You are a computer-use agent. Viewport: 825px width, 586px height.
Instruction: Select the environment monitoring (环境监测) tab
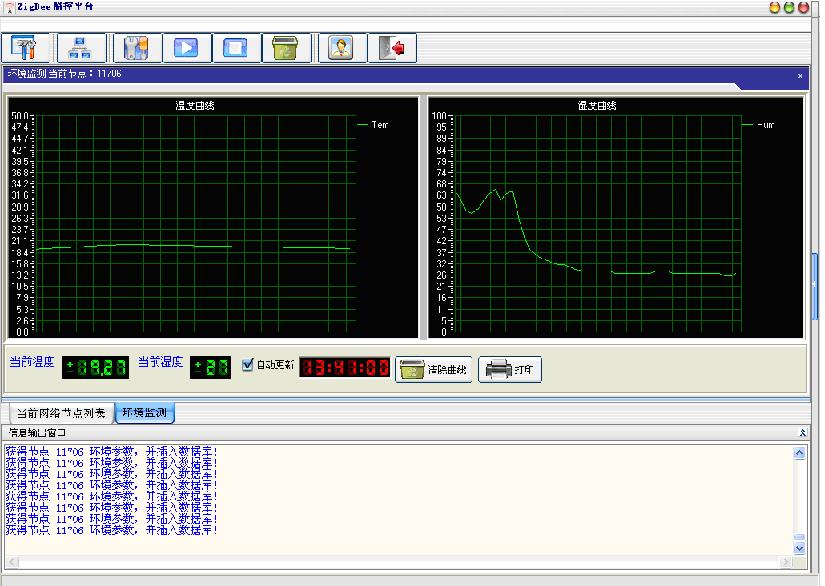145,413
